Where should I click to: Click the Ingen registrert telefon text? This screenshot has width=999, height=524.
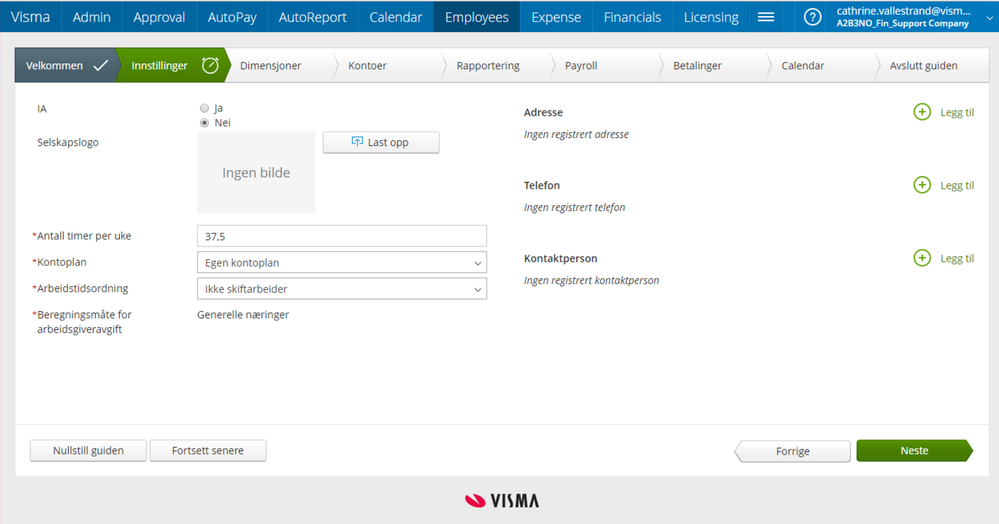(574, 207)
